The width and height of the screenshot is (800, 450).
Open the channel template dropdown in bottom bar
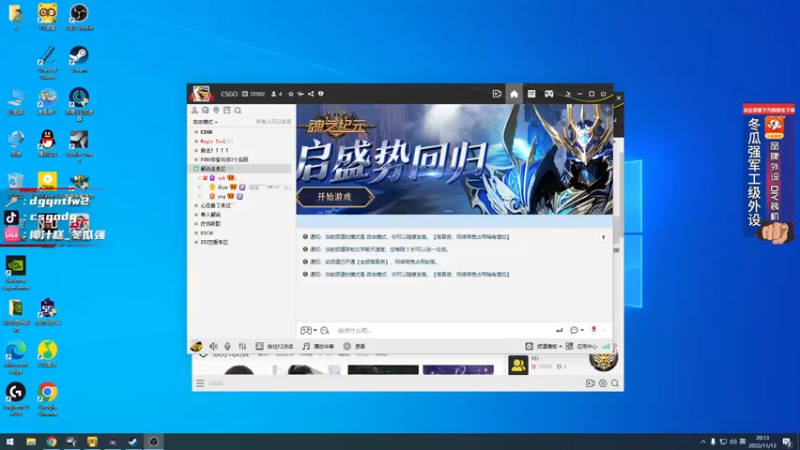[x=544, y=346]
